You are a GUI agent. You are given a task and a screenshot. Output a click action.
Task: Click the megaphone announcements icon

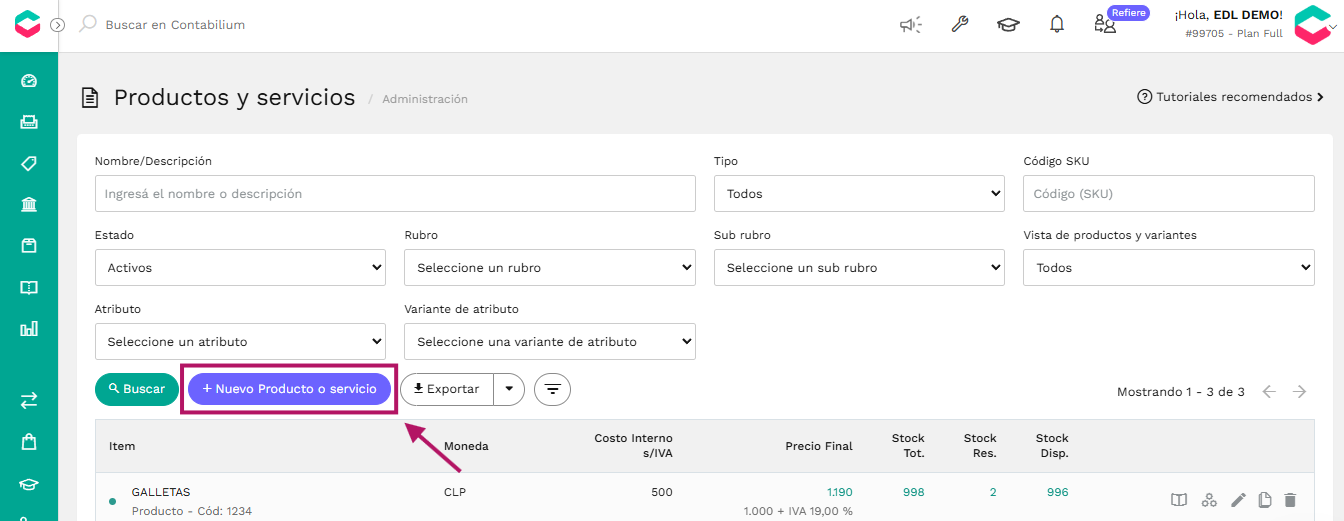tap(910, 25)
